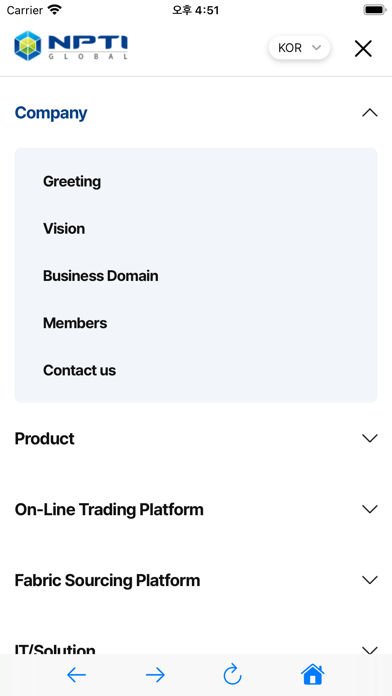Collapse the Company section chevron
Image resolution: width=392 pixels, height=696 pixels.
point(369,113)
